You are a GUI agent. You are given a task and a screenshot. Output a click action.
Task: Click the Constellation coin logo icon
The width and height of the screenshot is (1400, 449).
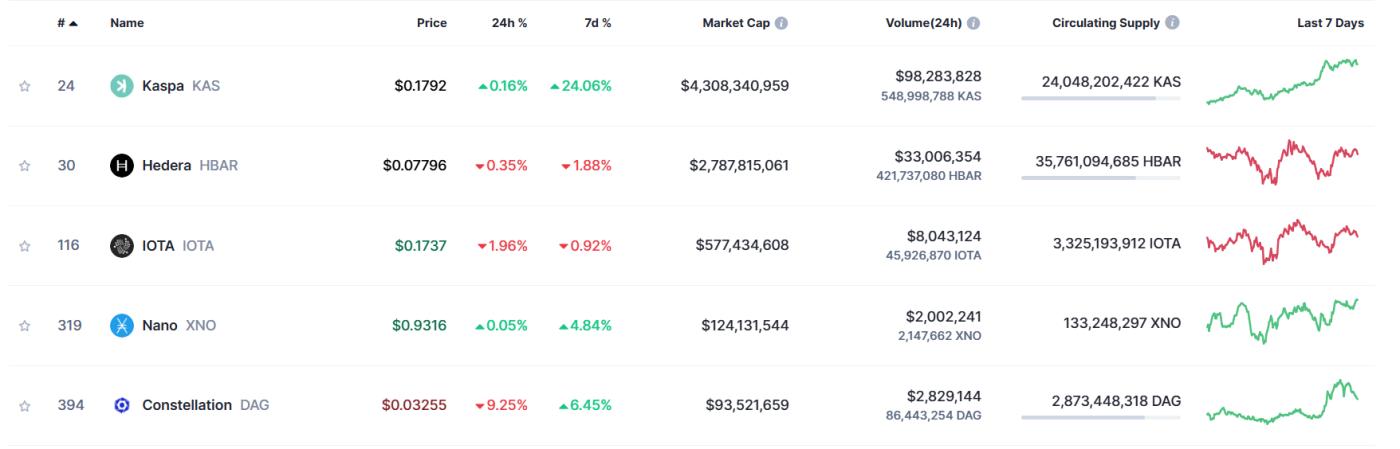point(122,406)
